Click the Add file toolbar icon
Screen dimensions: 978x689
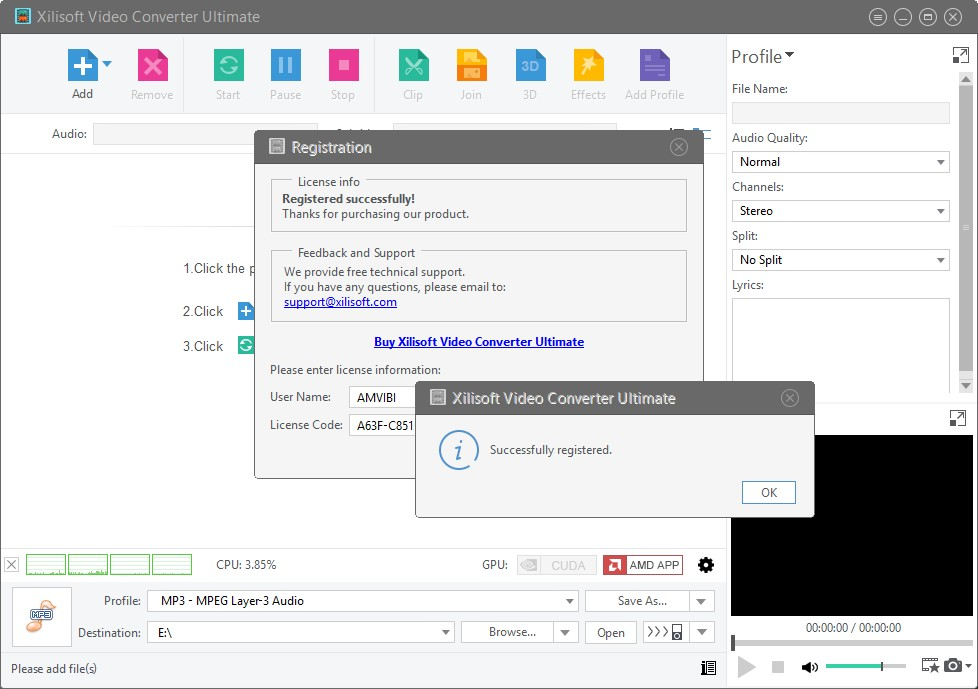coord(83,65)
